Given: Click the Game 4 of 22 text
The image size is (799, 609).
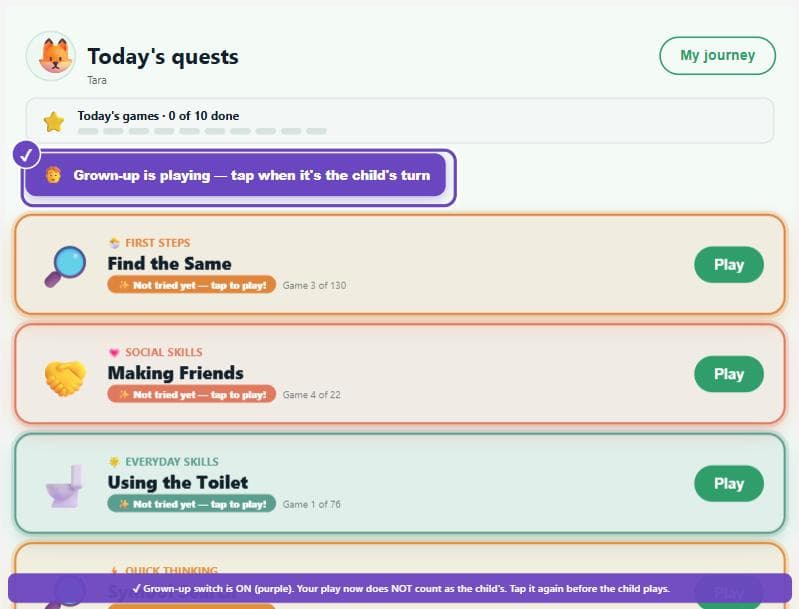Looking at the screenshot, I should click(312, 395).
